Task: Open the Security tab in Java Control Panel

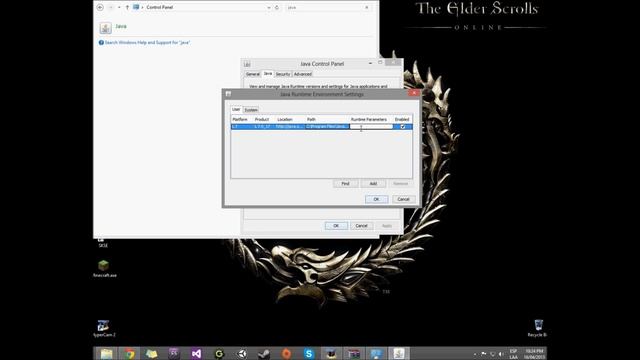Action: coord(282,74)
